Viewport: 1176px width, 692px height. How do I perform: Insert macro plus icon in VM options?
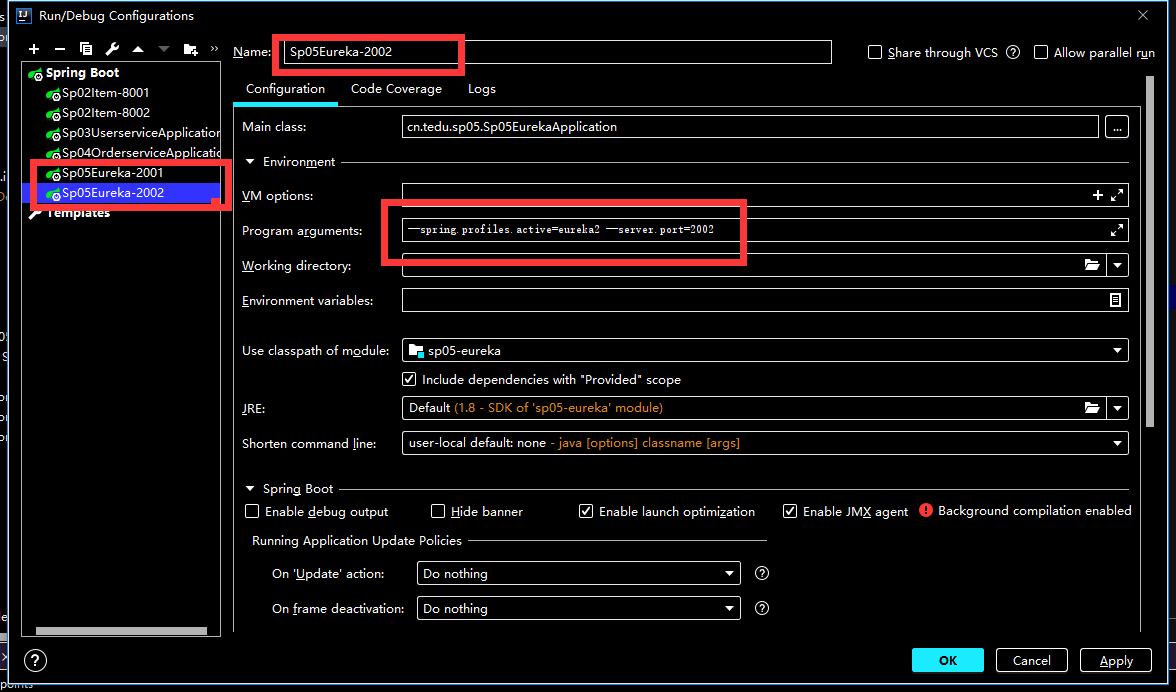1097,195
